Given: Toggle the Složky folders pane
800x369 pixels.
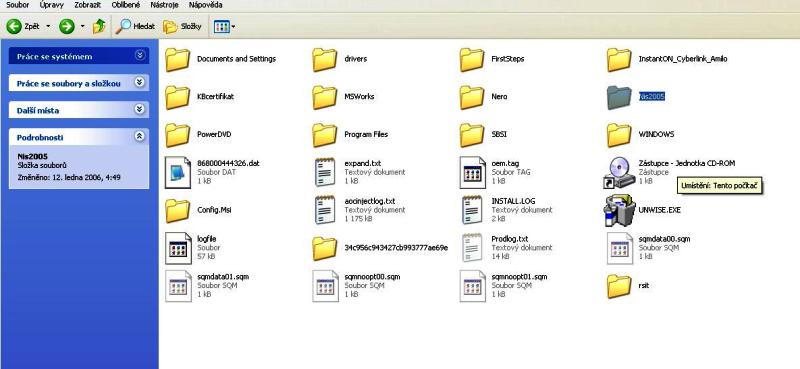Looking at the screenshot, I should click(182, 26).
